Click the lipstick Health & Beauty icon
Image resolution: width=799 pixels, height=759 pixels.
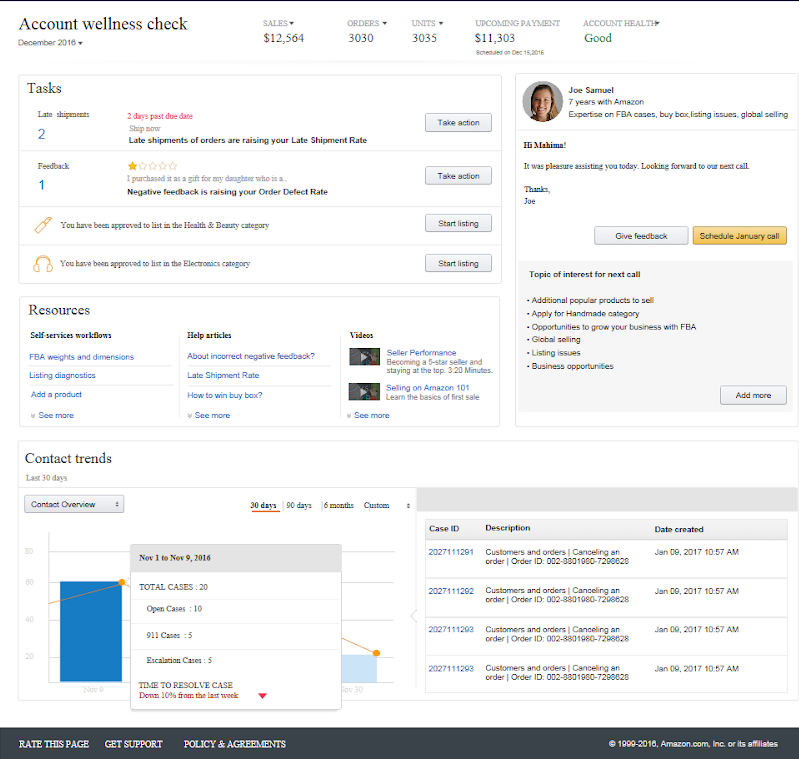click(x=43, y=225)
